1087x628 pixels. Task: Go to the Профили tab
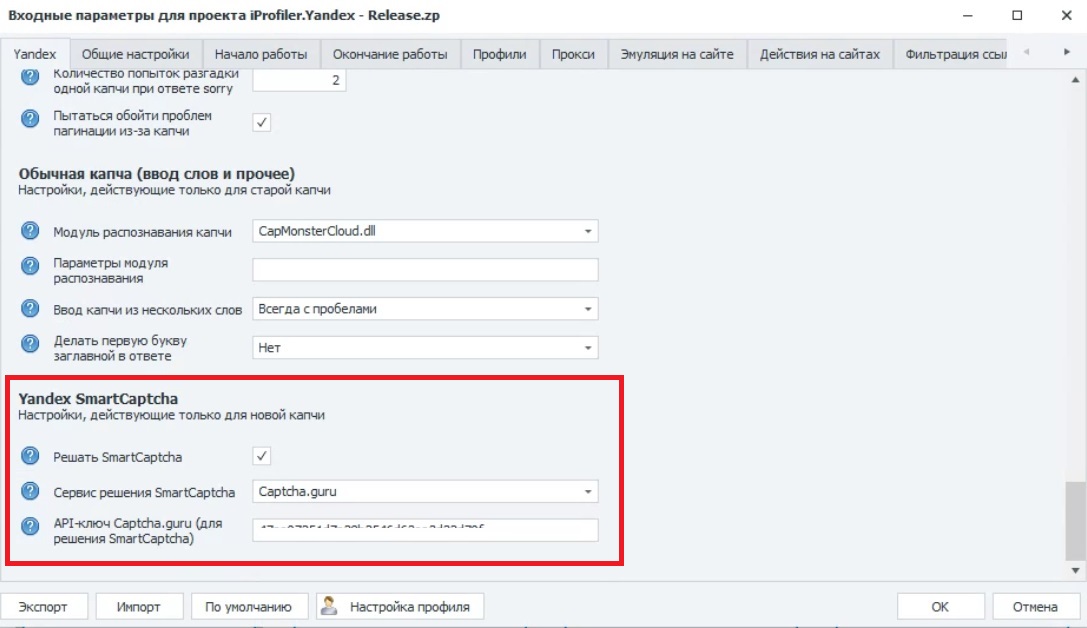click(499, 54)
